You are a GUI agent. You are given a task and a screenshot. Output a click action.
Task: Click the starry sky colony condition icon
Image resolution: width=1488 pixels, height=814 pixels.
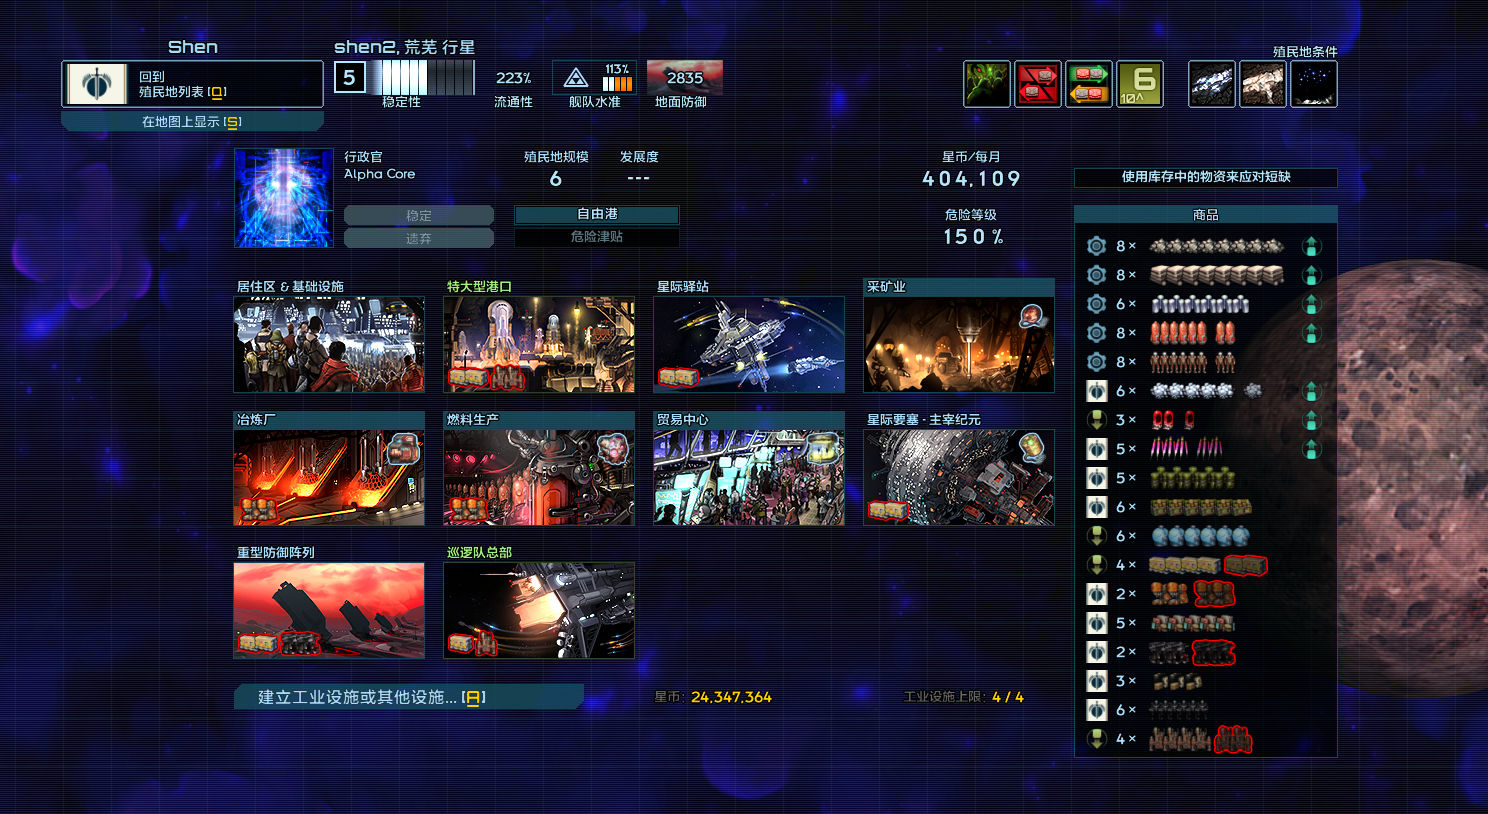pos(1313,84)
